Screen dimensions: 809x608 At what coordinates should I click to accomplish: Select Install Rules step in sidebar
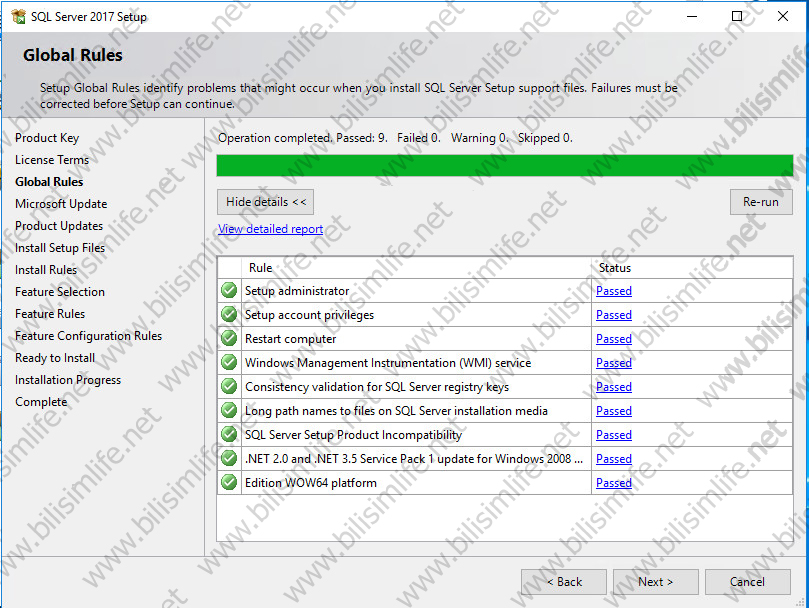coord(46,269)
